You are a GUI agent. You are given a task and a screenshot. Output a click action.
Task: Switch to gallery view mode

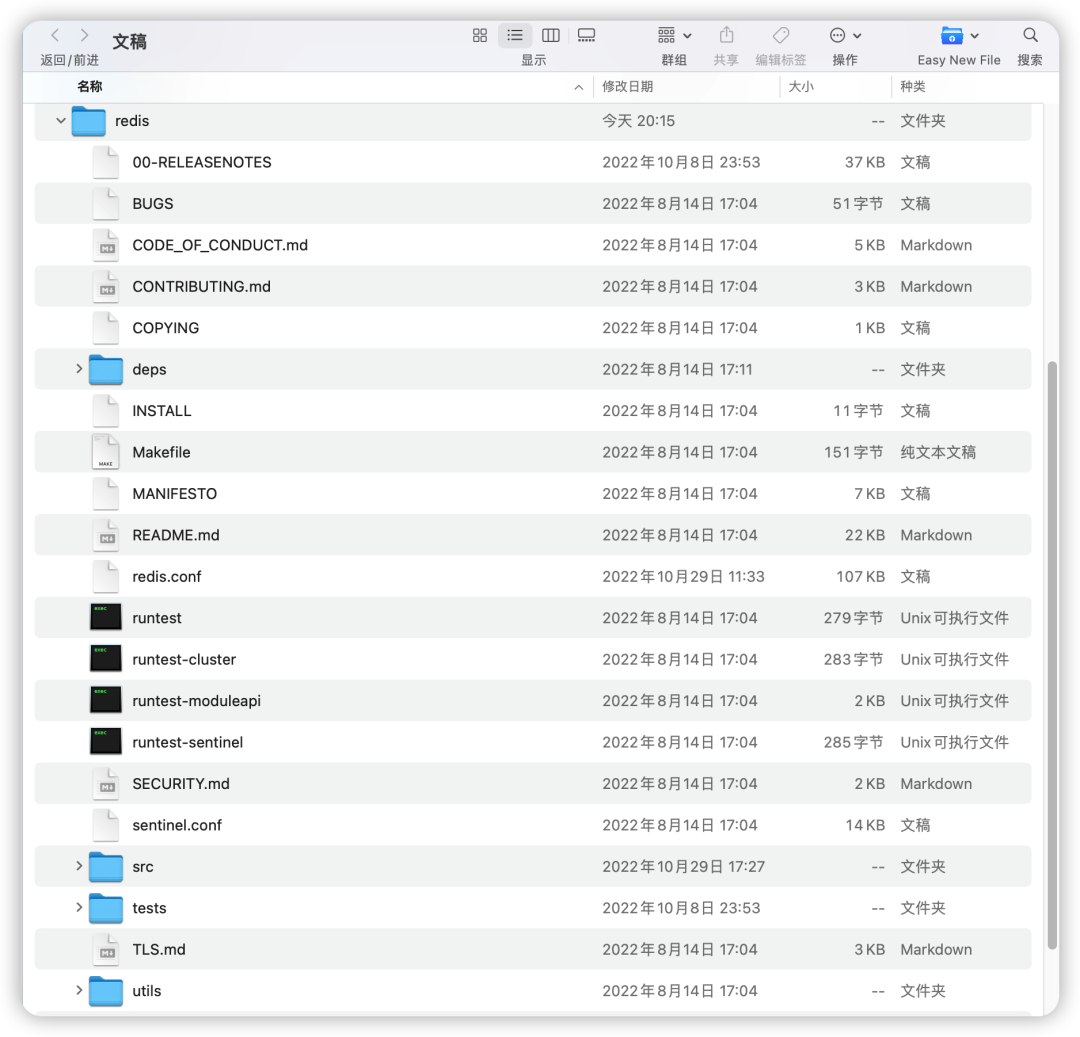coord(586,35)
